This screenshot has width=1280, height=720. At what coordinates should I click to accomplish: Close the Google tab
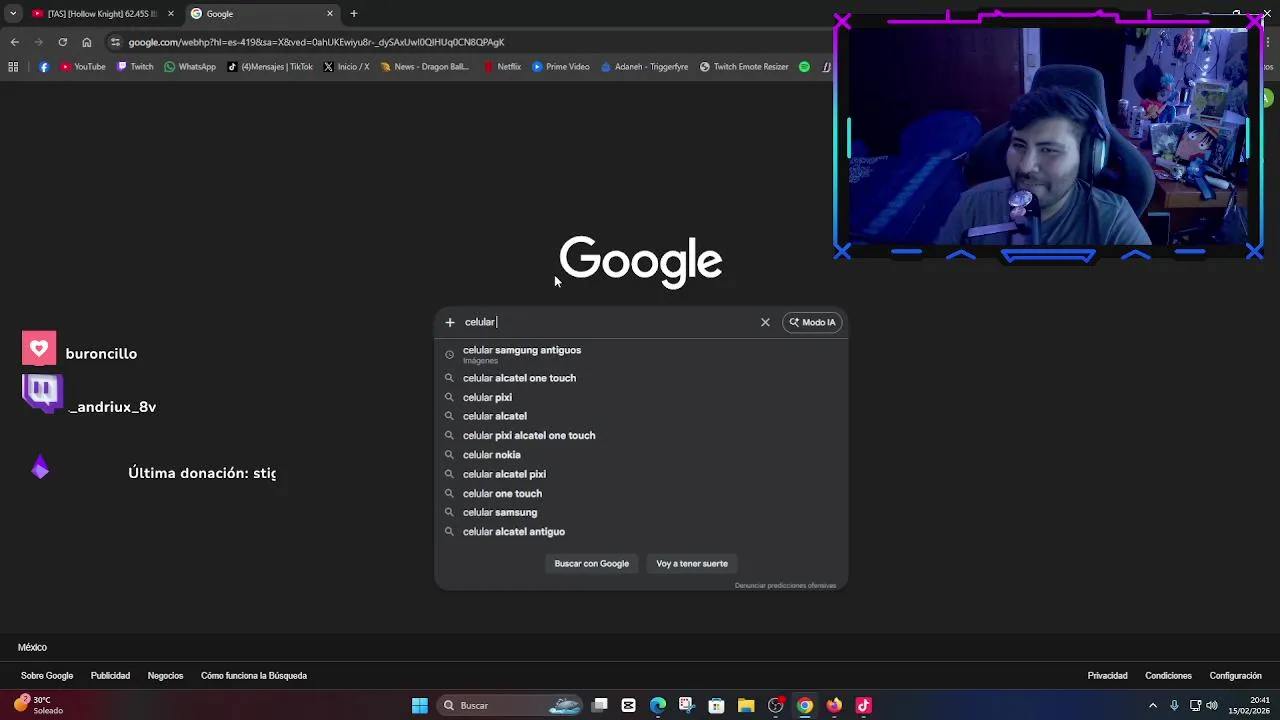[x=330, y=14]
